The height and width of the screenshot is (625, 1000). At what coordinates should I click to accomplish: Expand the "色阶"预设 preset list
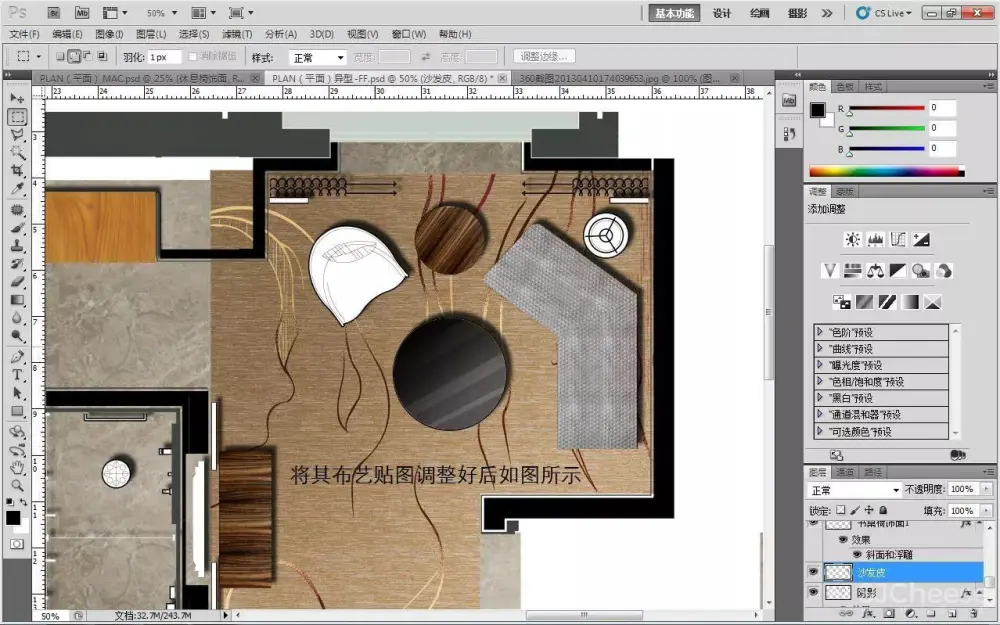pyautogui.click(x=821, y=332)
